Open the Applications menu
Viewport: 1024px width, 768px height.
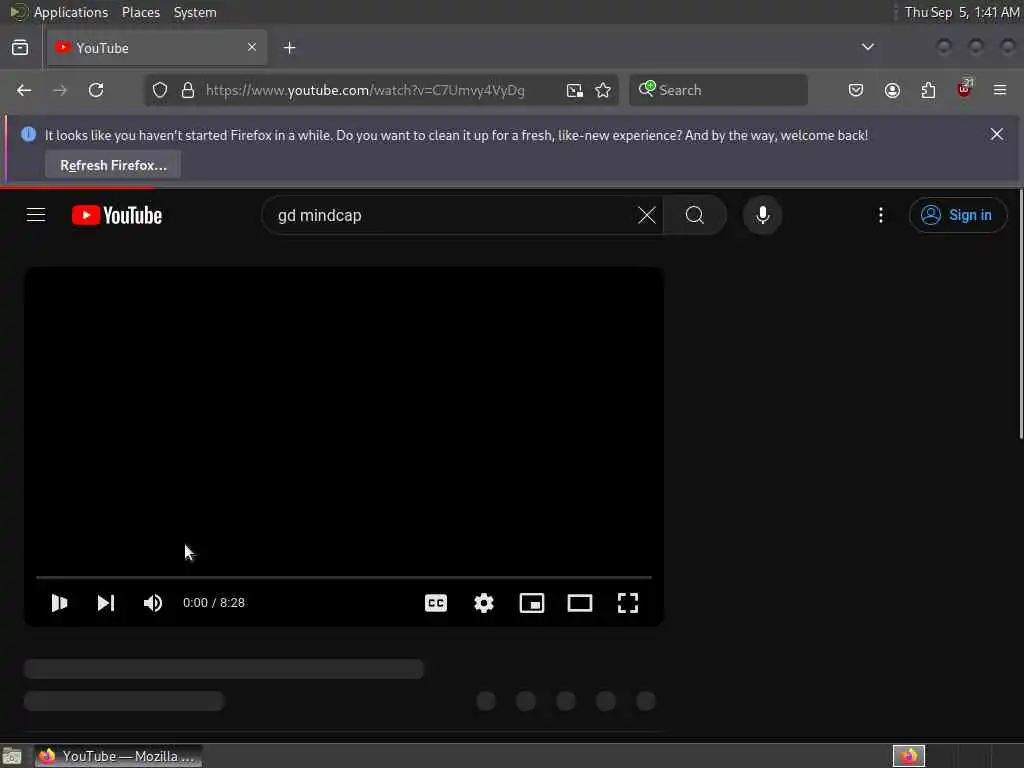coord(71,12)
